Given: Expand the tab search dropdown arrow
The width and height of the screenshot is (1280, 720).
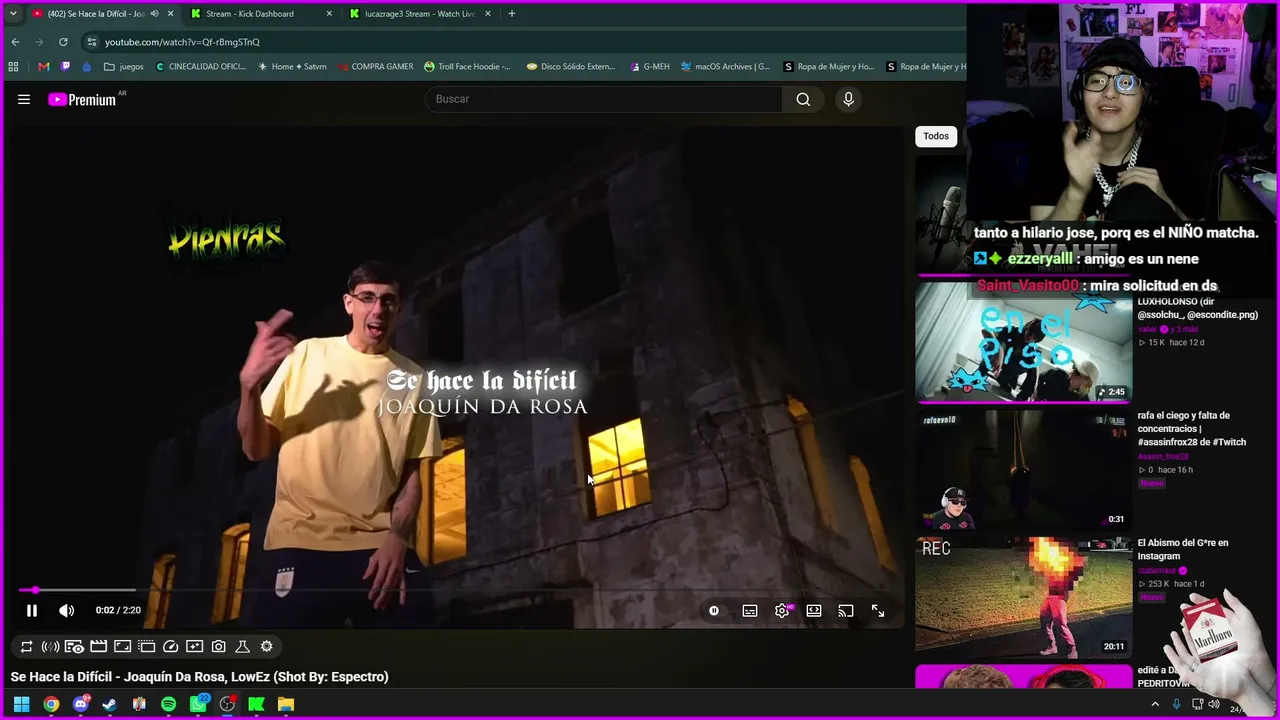Looking at the screenshot, I should [12, 14].
